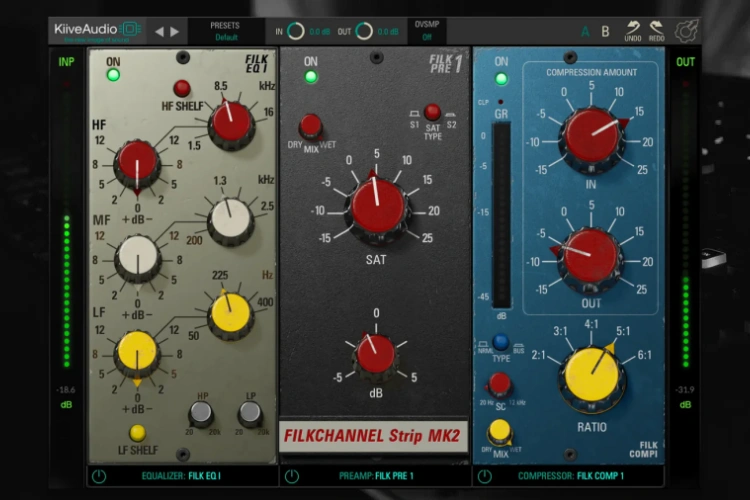The height and width of the screenshot is (500, 750).
Task: Go to the previous preset arrow
Action: pos(159,32)
